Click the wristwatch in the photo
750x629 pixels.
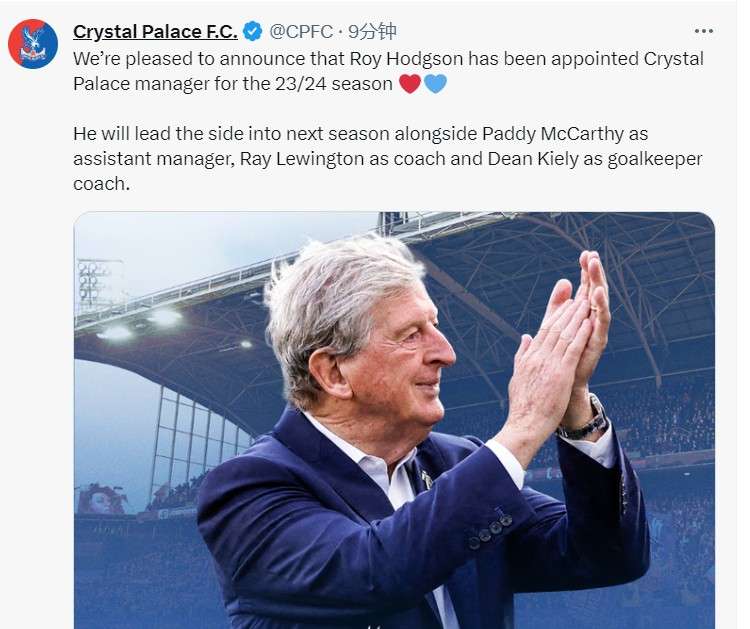(x=584, y=420)
